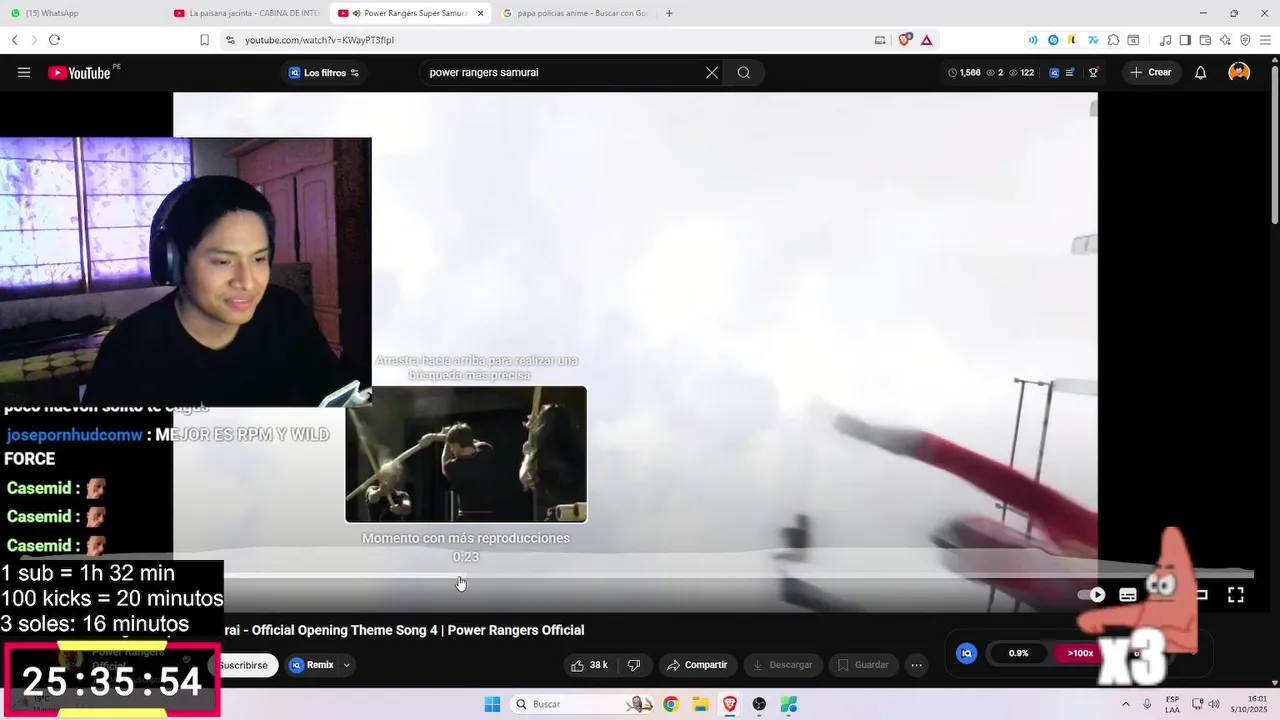The width and height of the screenshot is (1280, 720).
Task: Reload the page
Action: (x=54, y=40)
